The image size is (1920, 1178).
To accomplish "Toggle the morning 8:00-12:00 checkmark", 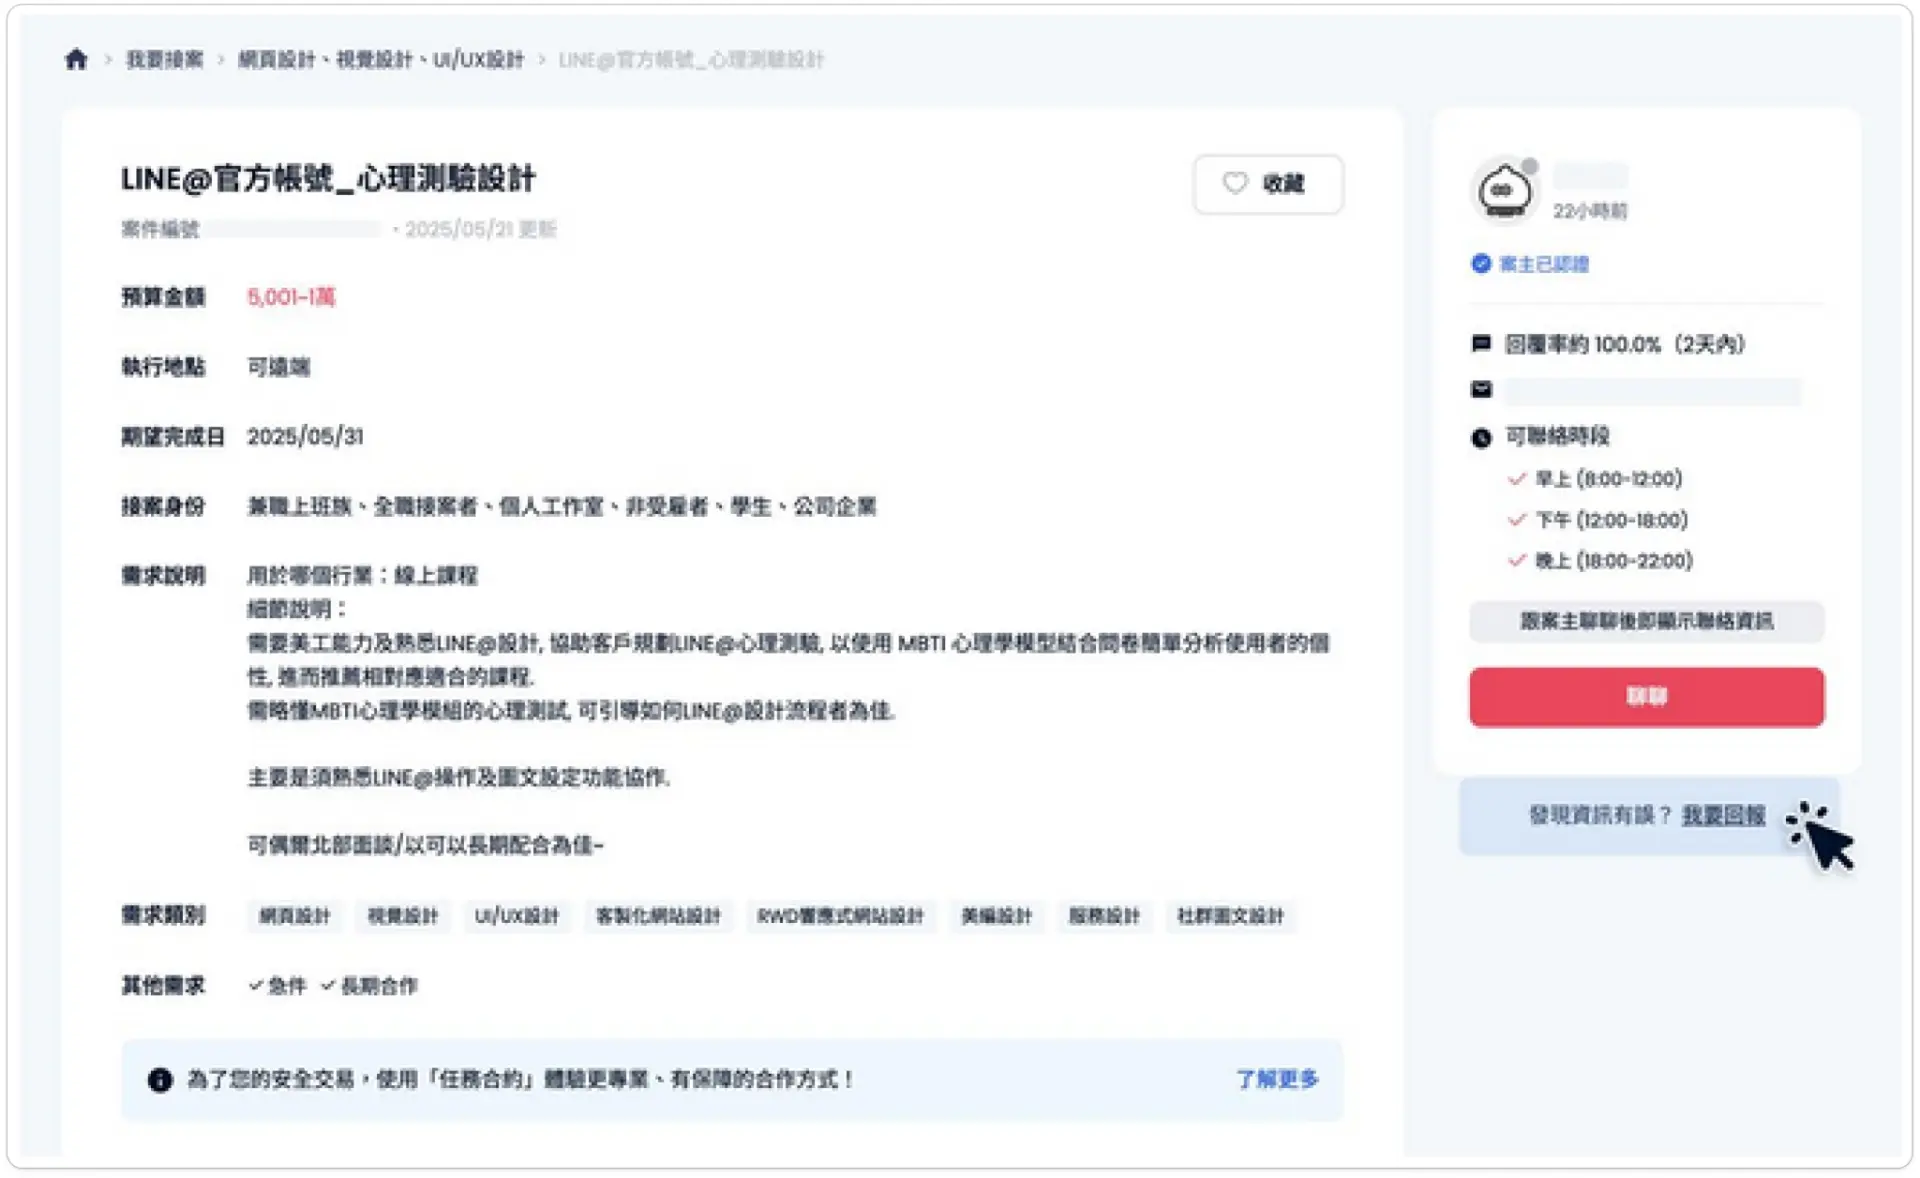I will coord(1517,479).
